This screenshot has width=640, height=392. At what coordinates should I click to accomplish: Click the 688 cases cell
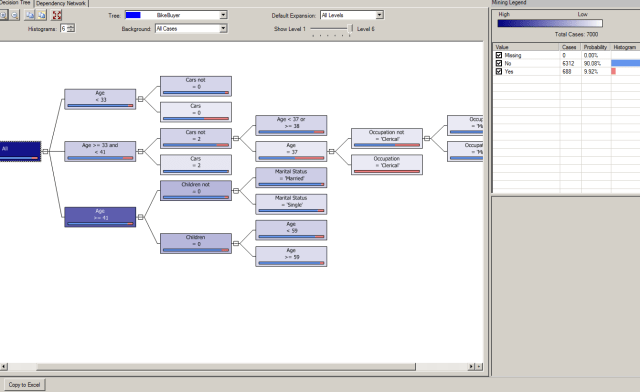[x=570, y=71]
